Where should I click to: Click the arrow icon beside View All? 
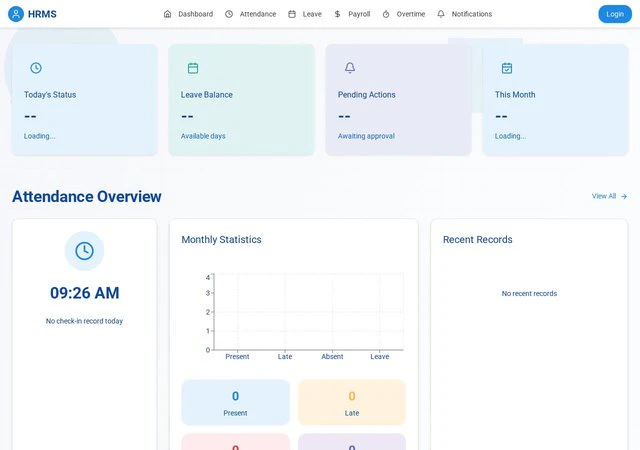click(624, 197)
